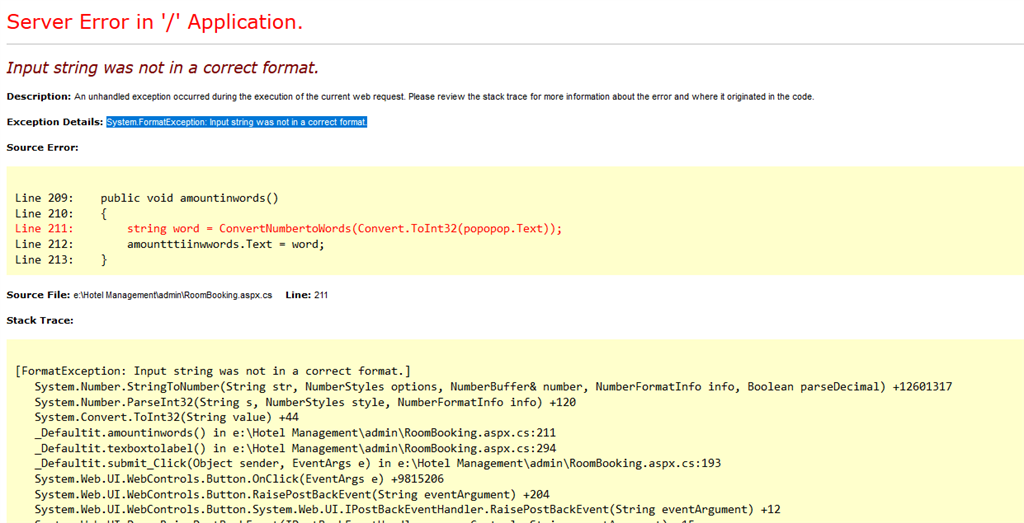
Task: Click the '[FormatException: Input string...' stack trace line
Action: point(212,371)
